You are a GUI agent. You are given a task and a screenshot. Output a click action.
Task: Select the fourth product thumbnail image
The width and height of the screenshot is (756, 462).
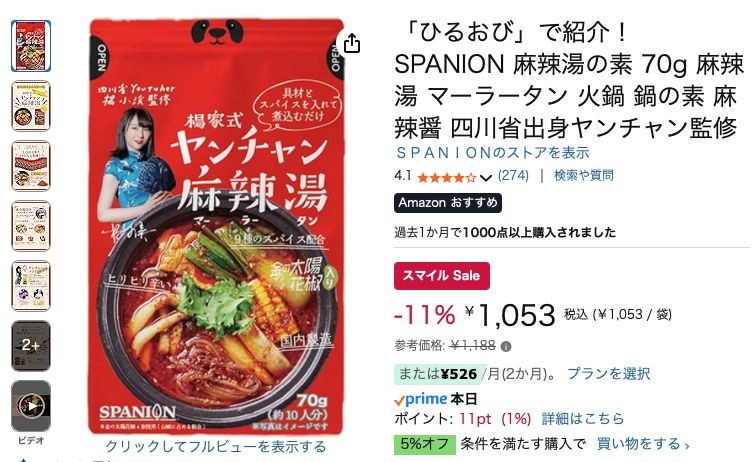[31, 226]
